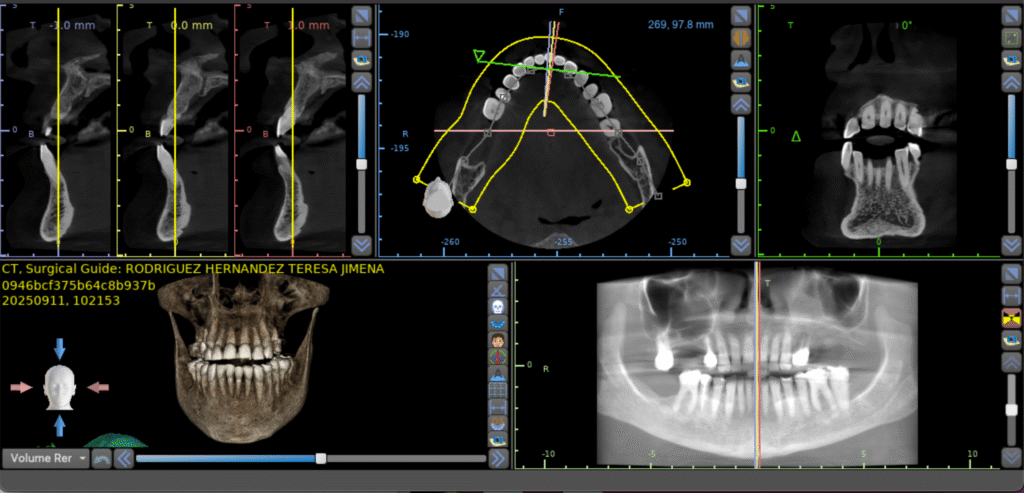Click the measure distance icon in cross-section toolbar
Viewport: 1024px width, 493px height.
(x=362, y=37)
